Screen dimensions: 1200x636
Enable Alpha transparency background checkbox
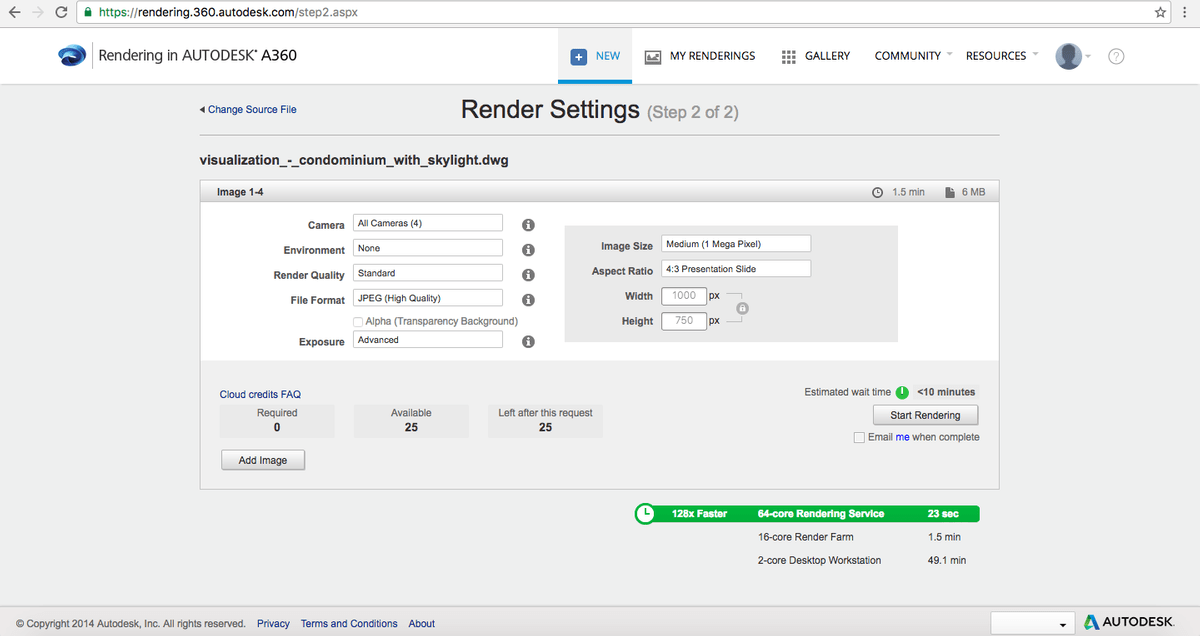coord(358,321)
